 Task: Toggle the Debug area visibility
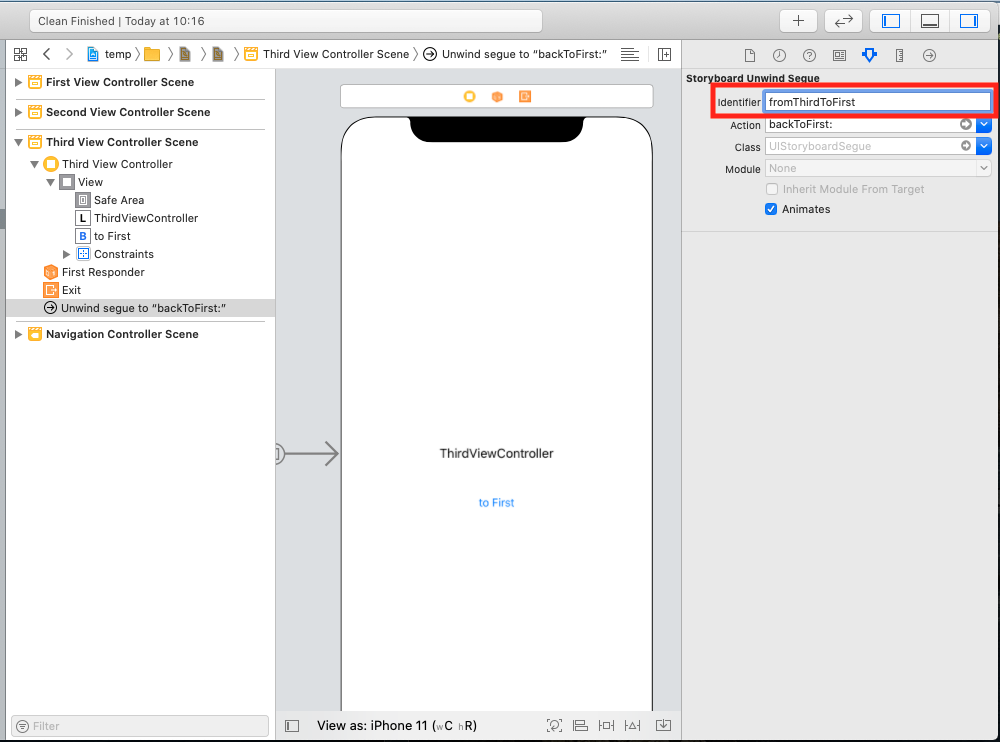pyautogui.click(x=929, y=21)
